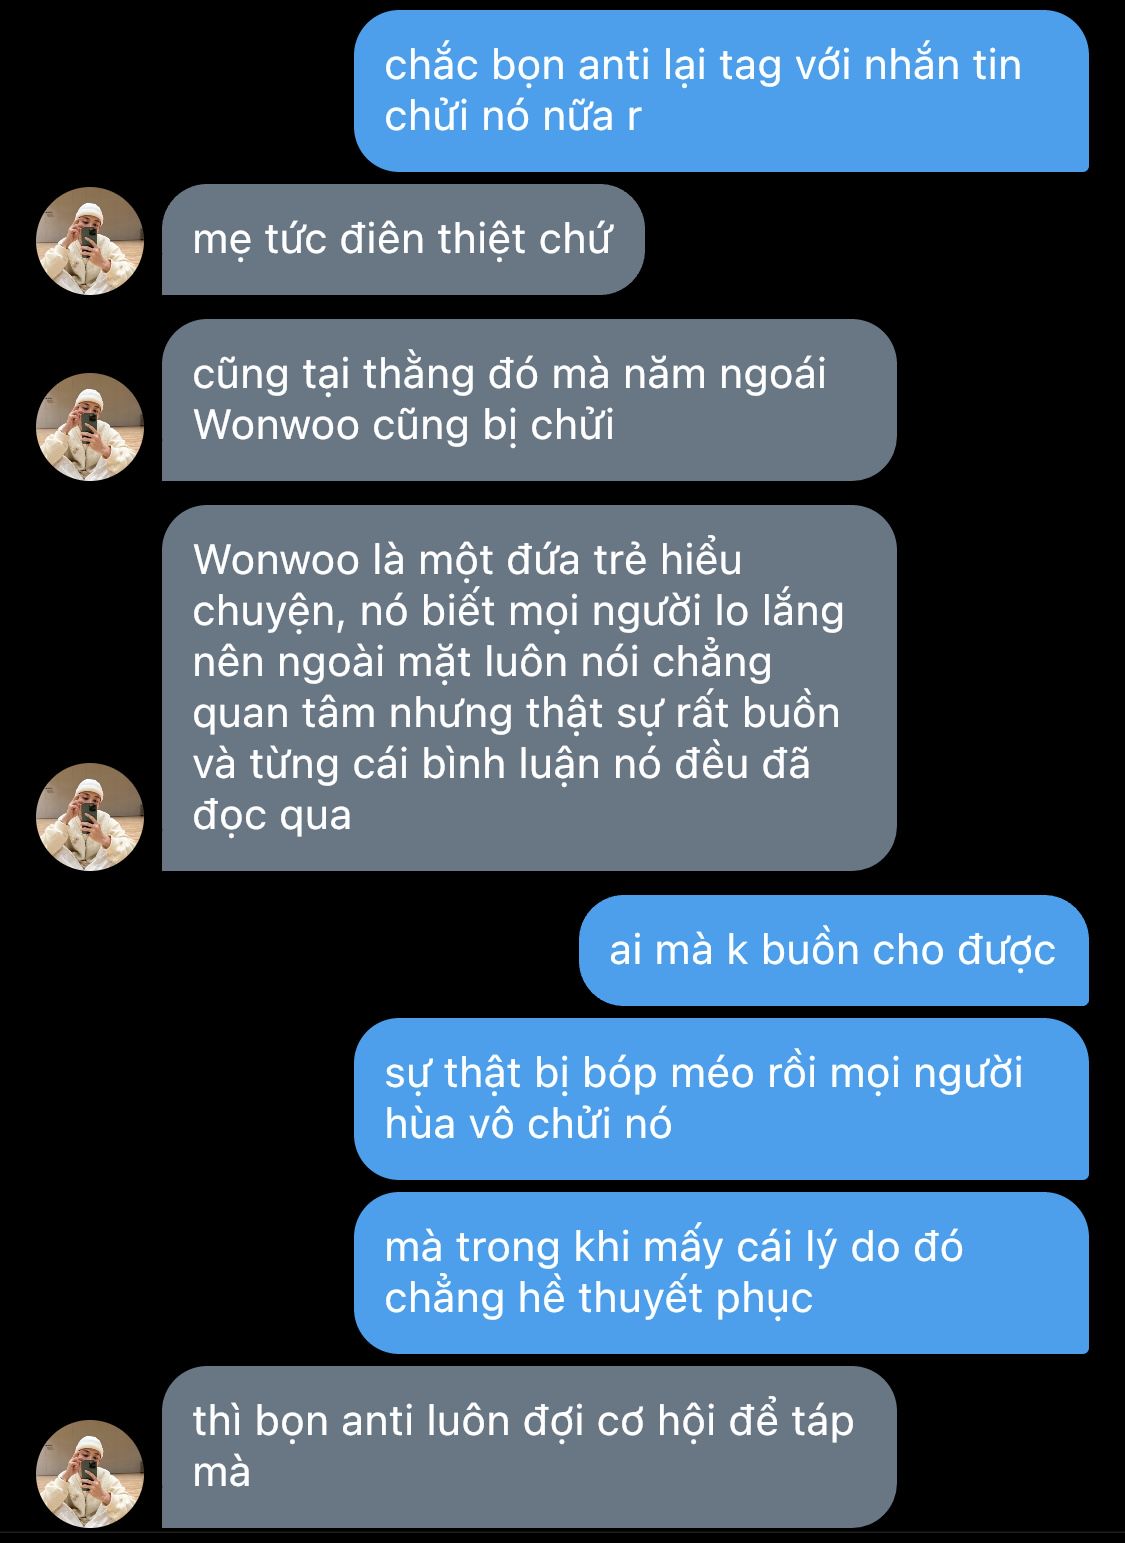Click "hùa vô chửi nó" text line
Image resolution: width=1125 pixels, height=1543 pixels.
[x=528, y=1125]
